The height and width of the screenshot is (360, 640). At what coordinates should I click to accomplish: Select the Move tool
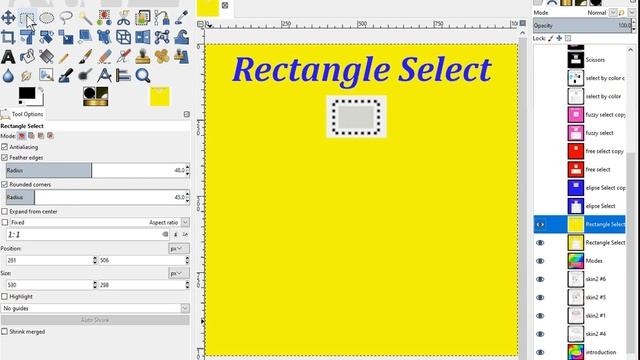coord(8,18)
